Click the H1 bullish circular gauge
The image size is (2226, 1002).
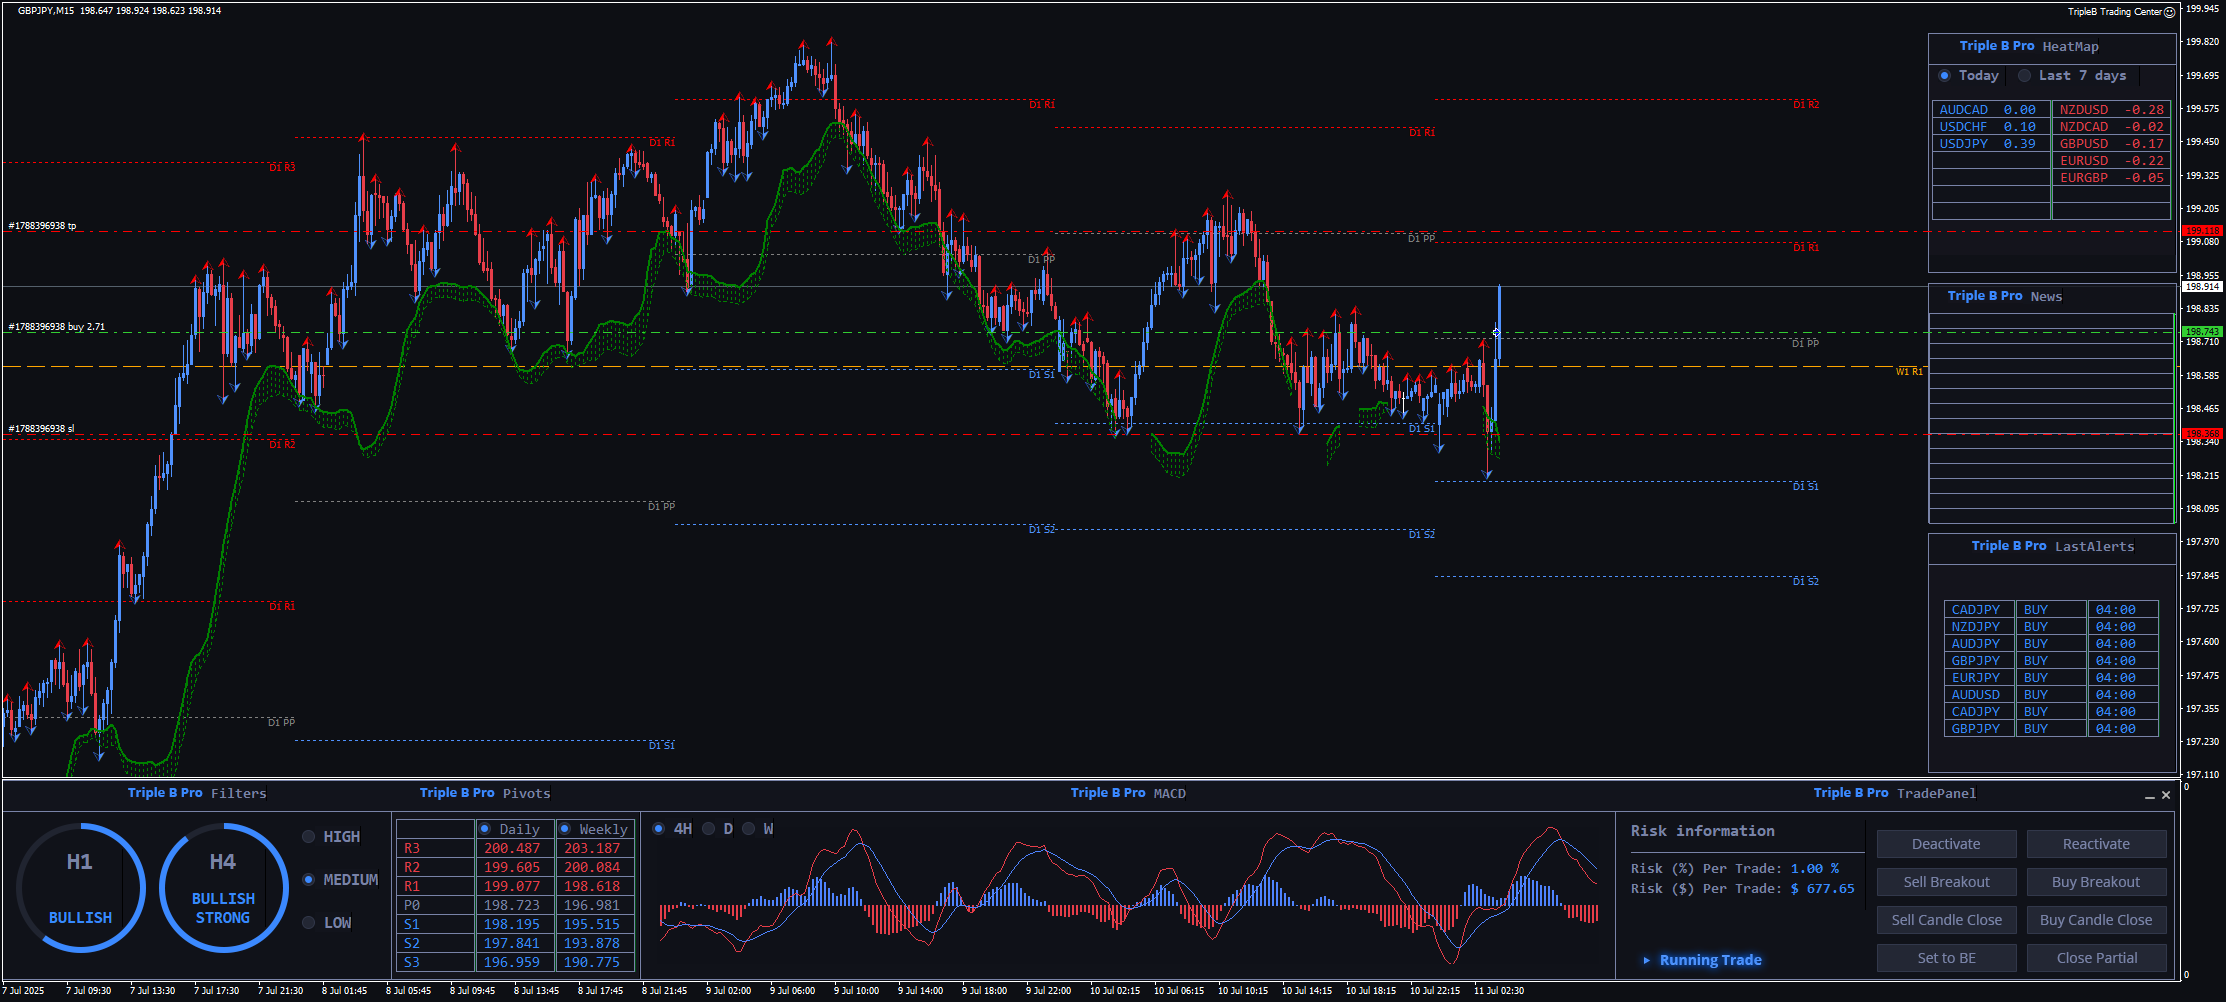tap(80, 887)
